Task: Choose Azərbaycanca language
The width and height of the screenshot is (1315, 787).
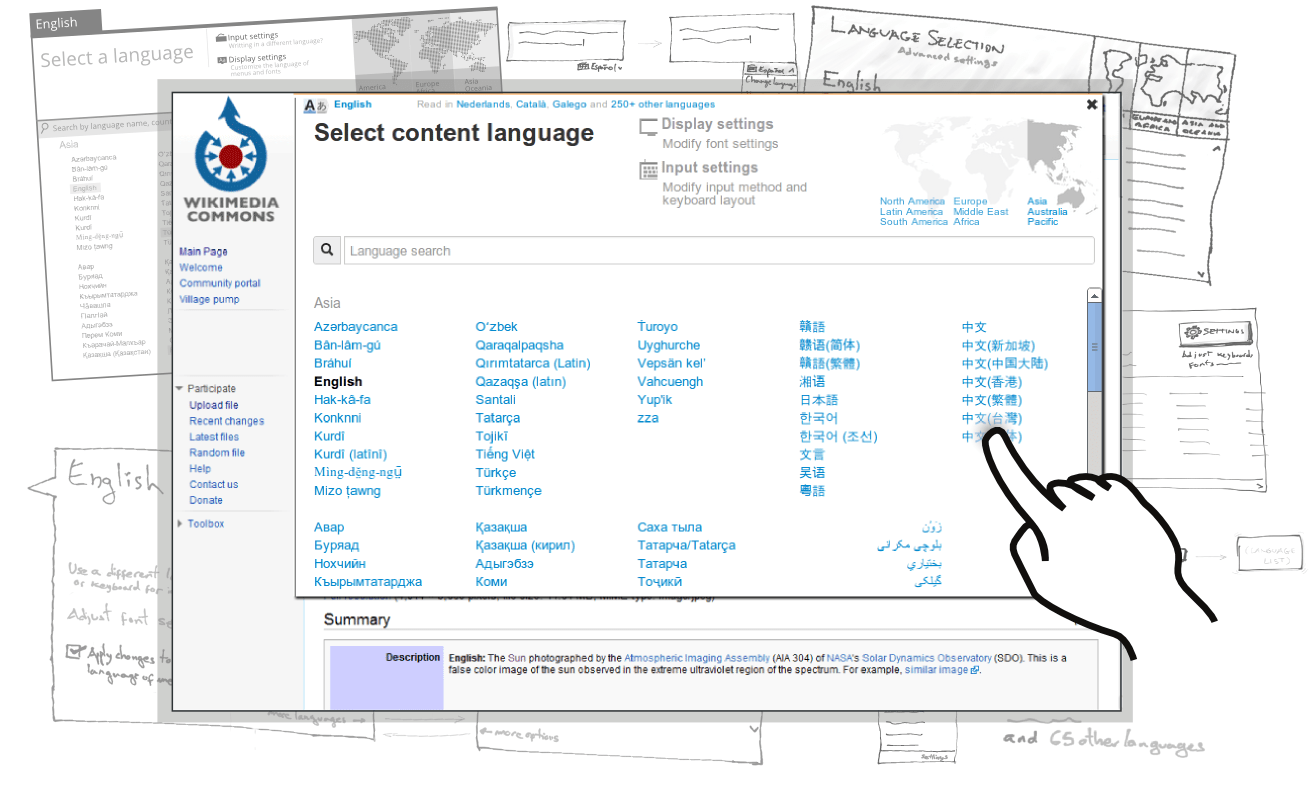Action: click(x=355, y=327)
